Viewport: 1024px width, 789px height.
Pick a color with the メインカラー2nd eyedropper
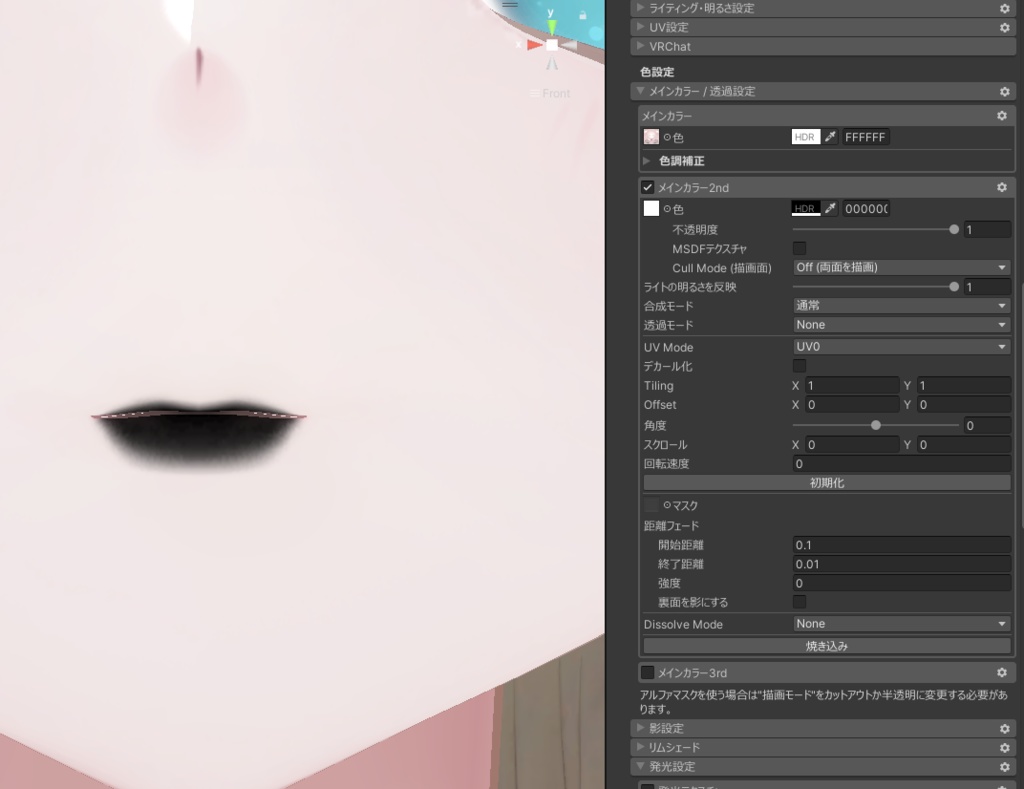tap(830, 207)
